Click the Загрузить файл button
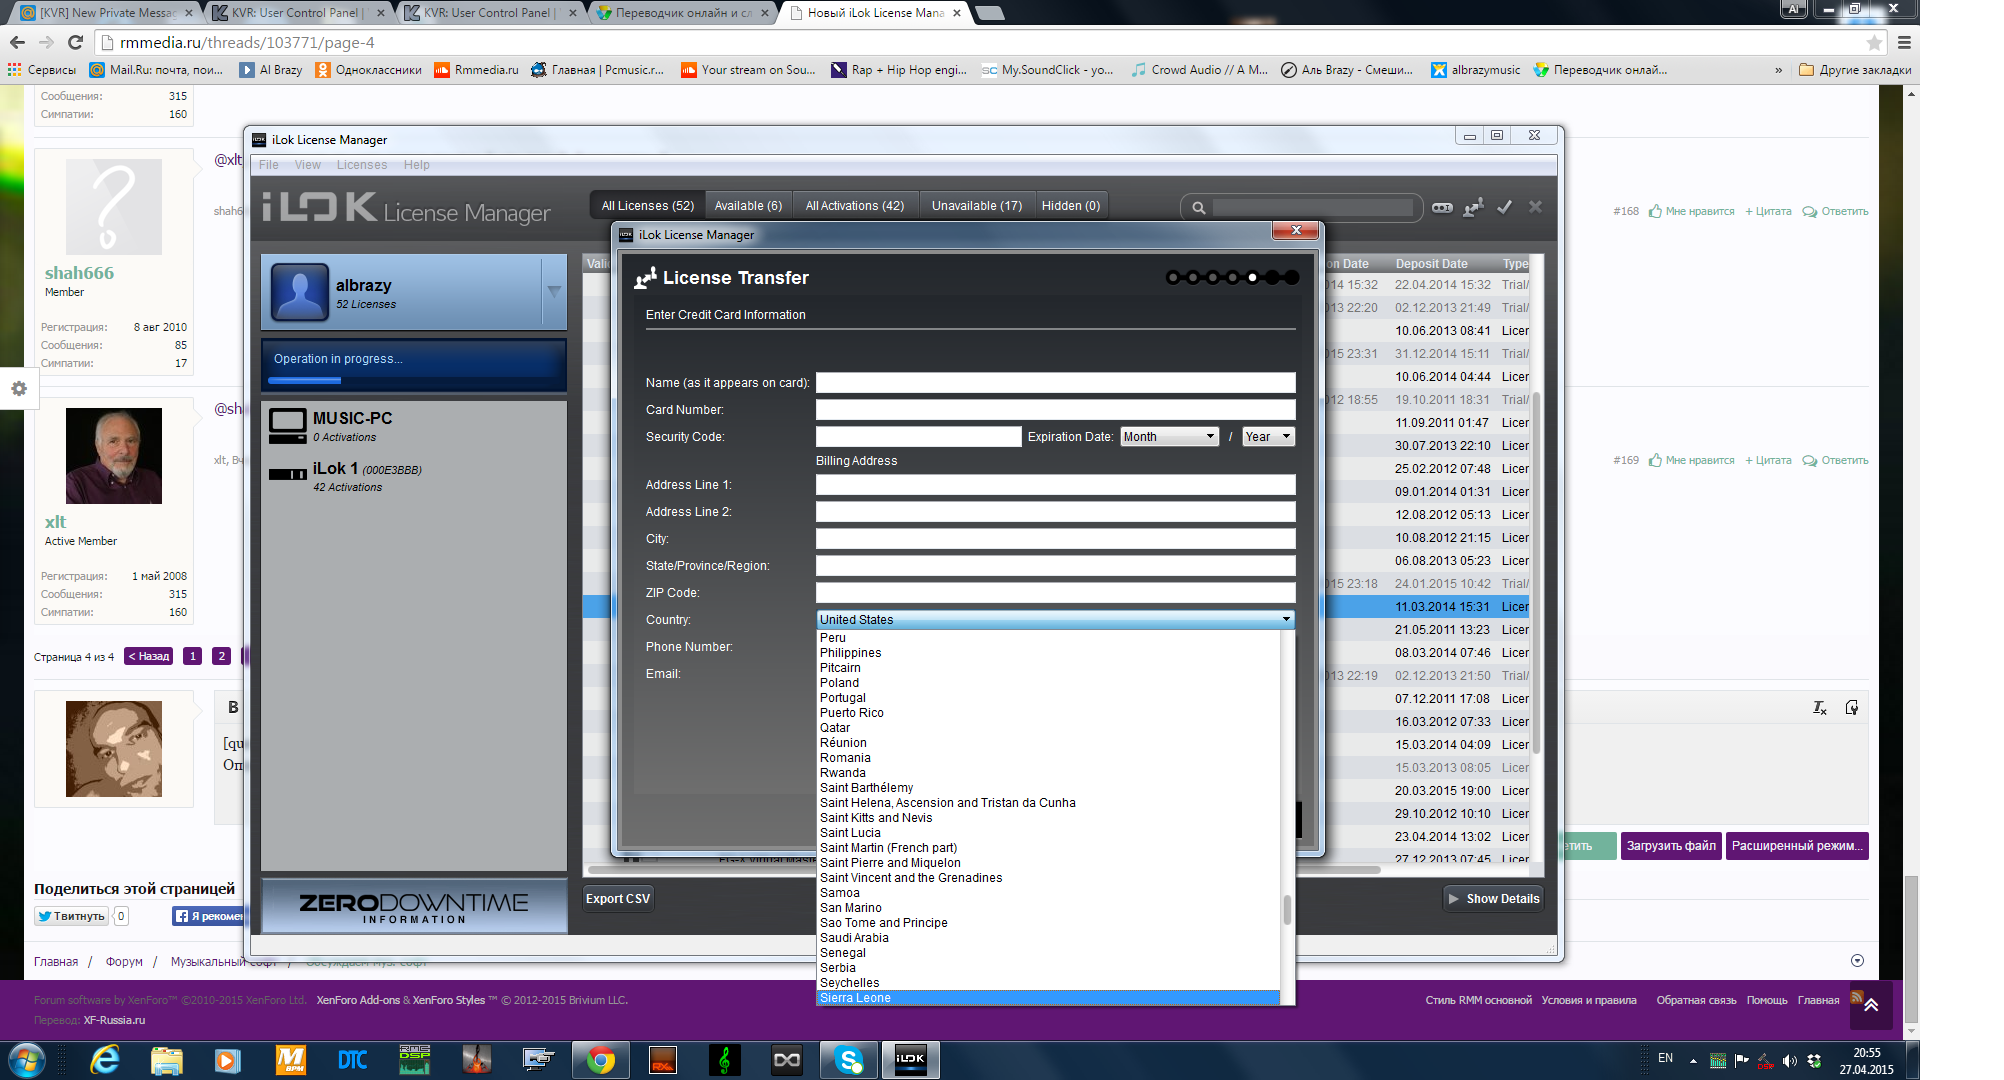The width and height of the screenshot is (2004, 1080). [1671, 846]
